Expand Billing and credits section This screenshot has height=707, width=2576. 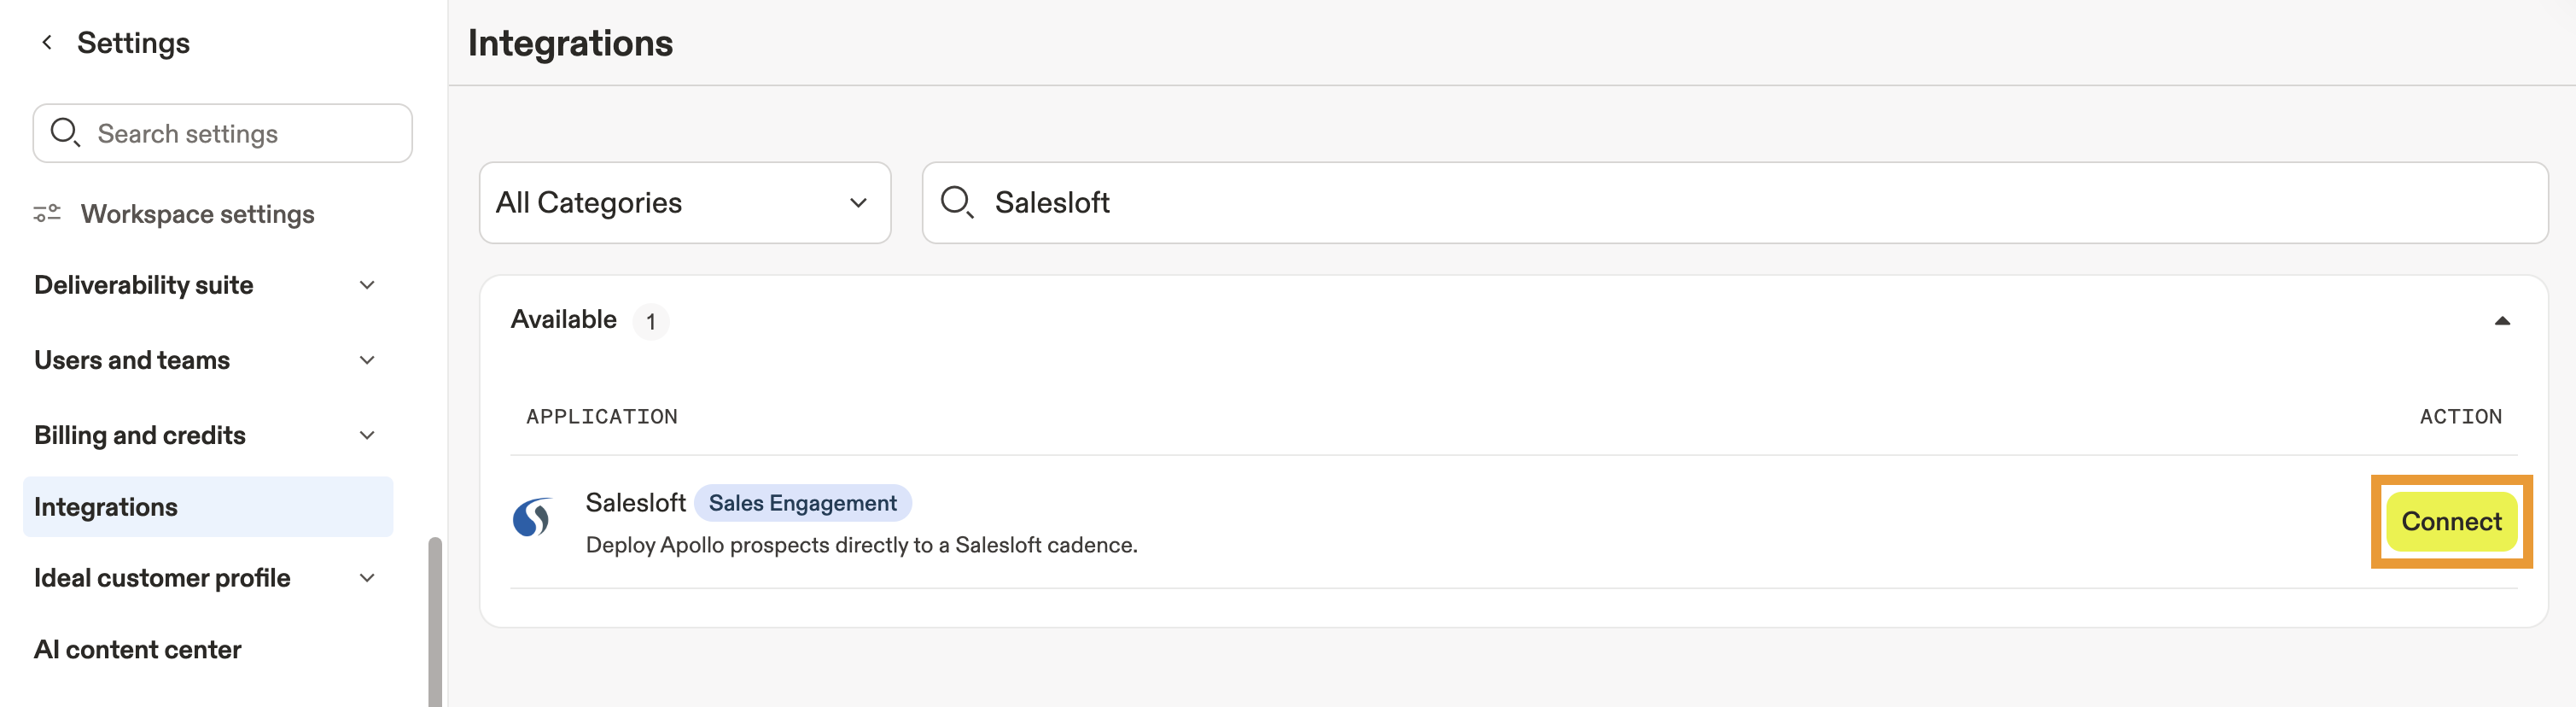pyautogui.click(x=367, y=435)
